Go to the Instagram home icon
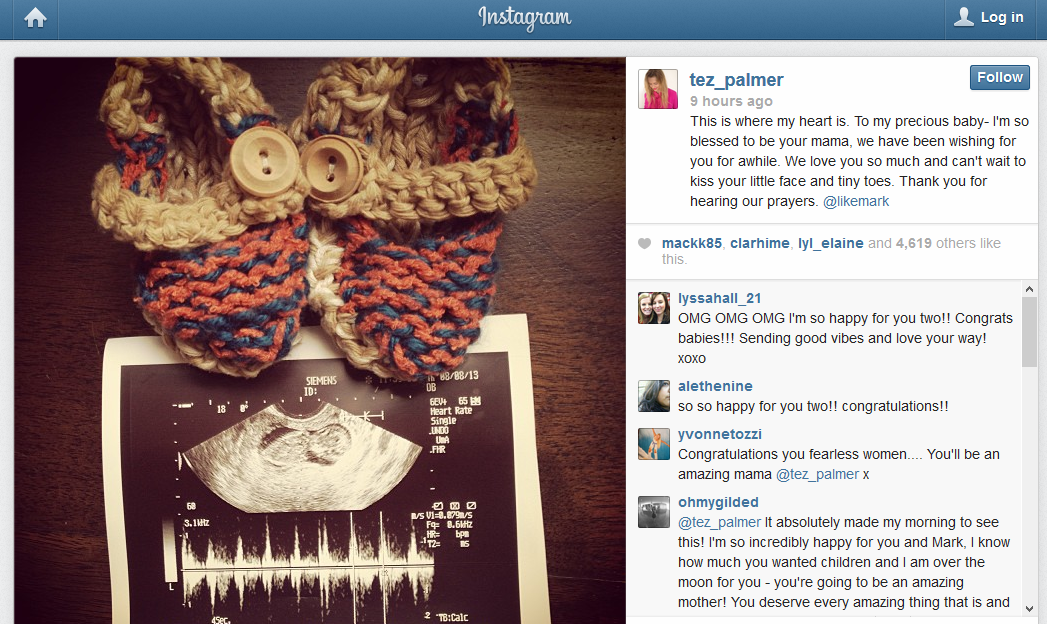Viewport: 1047px width, 624px height. pyautogui.click(x=35, y=18)
